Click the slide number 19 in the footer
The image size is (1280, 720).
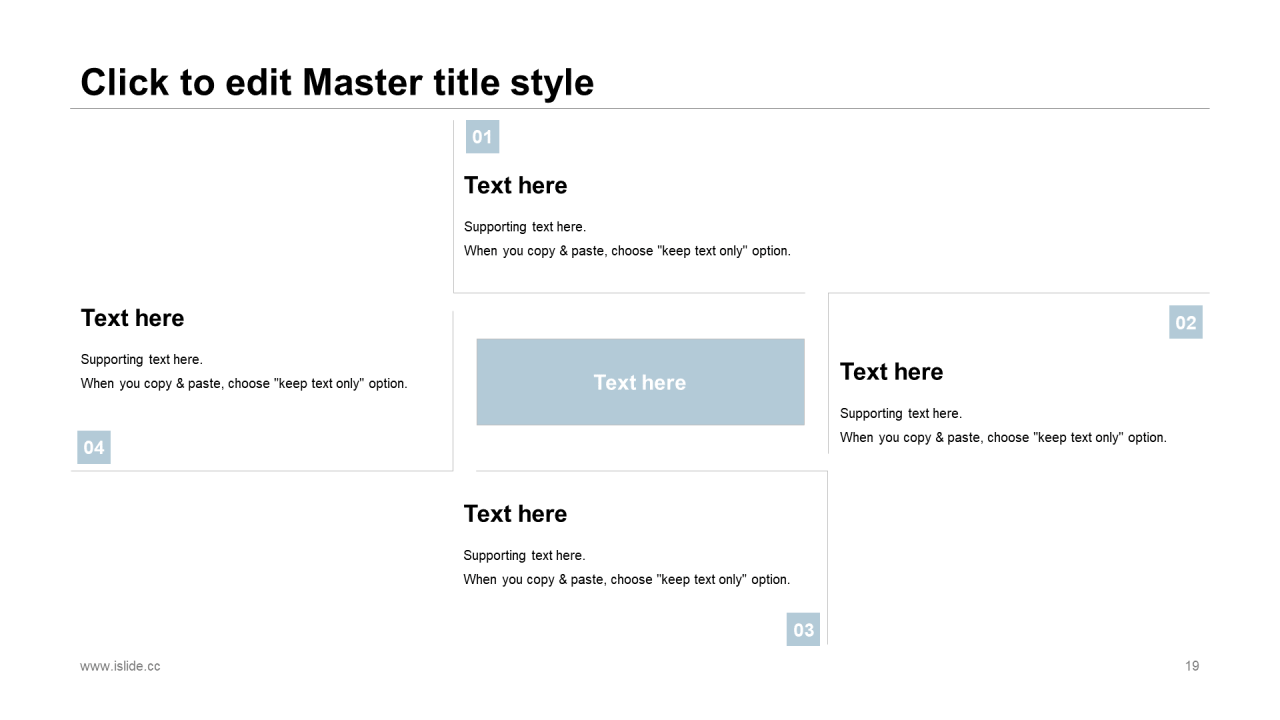1192,666
